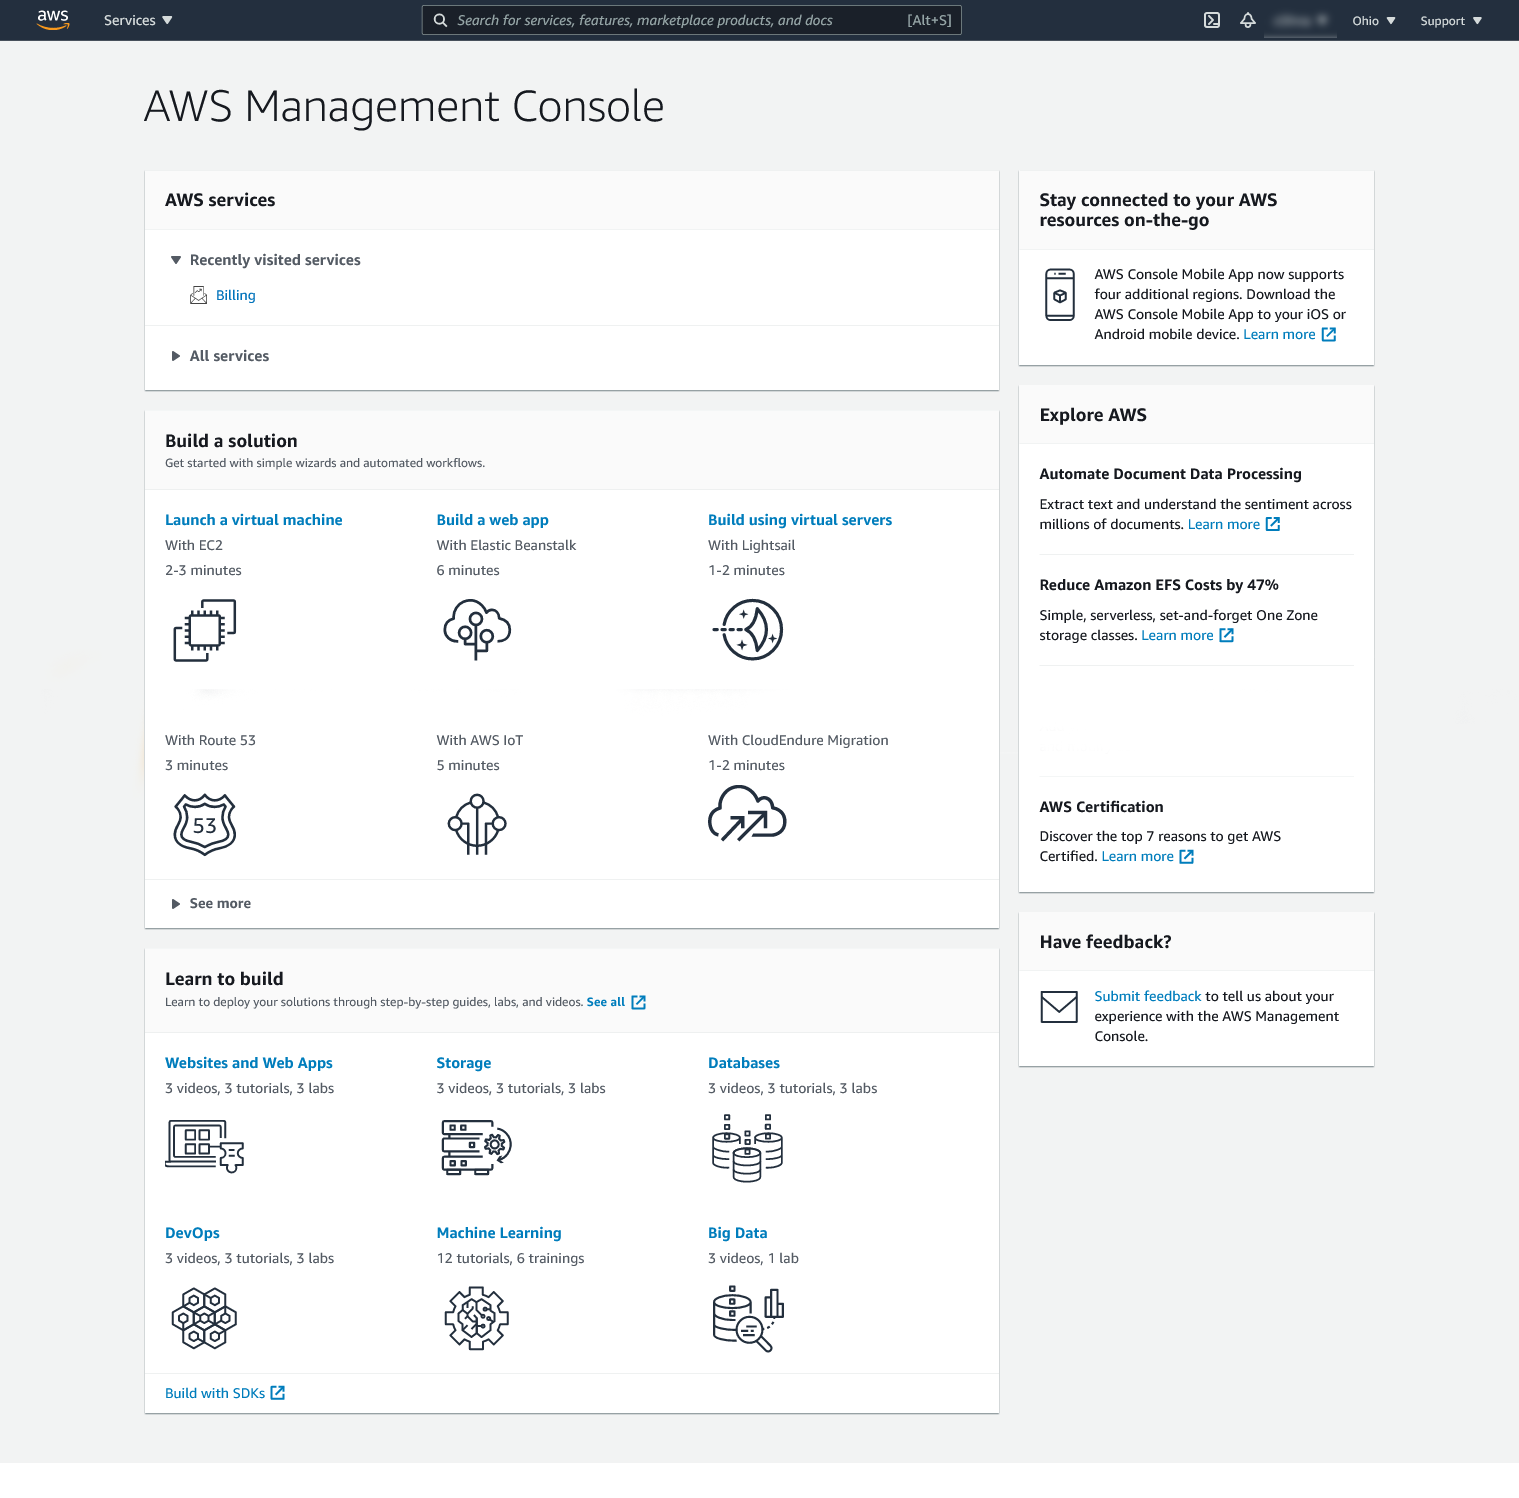
Task: Open Big Data learning link
Action: click(x=738, y=1233)
